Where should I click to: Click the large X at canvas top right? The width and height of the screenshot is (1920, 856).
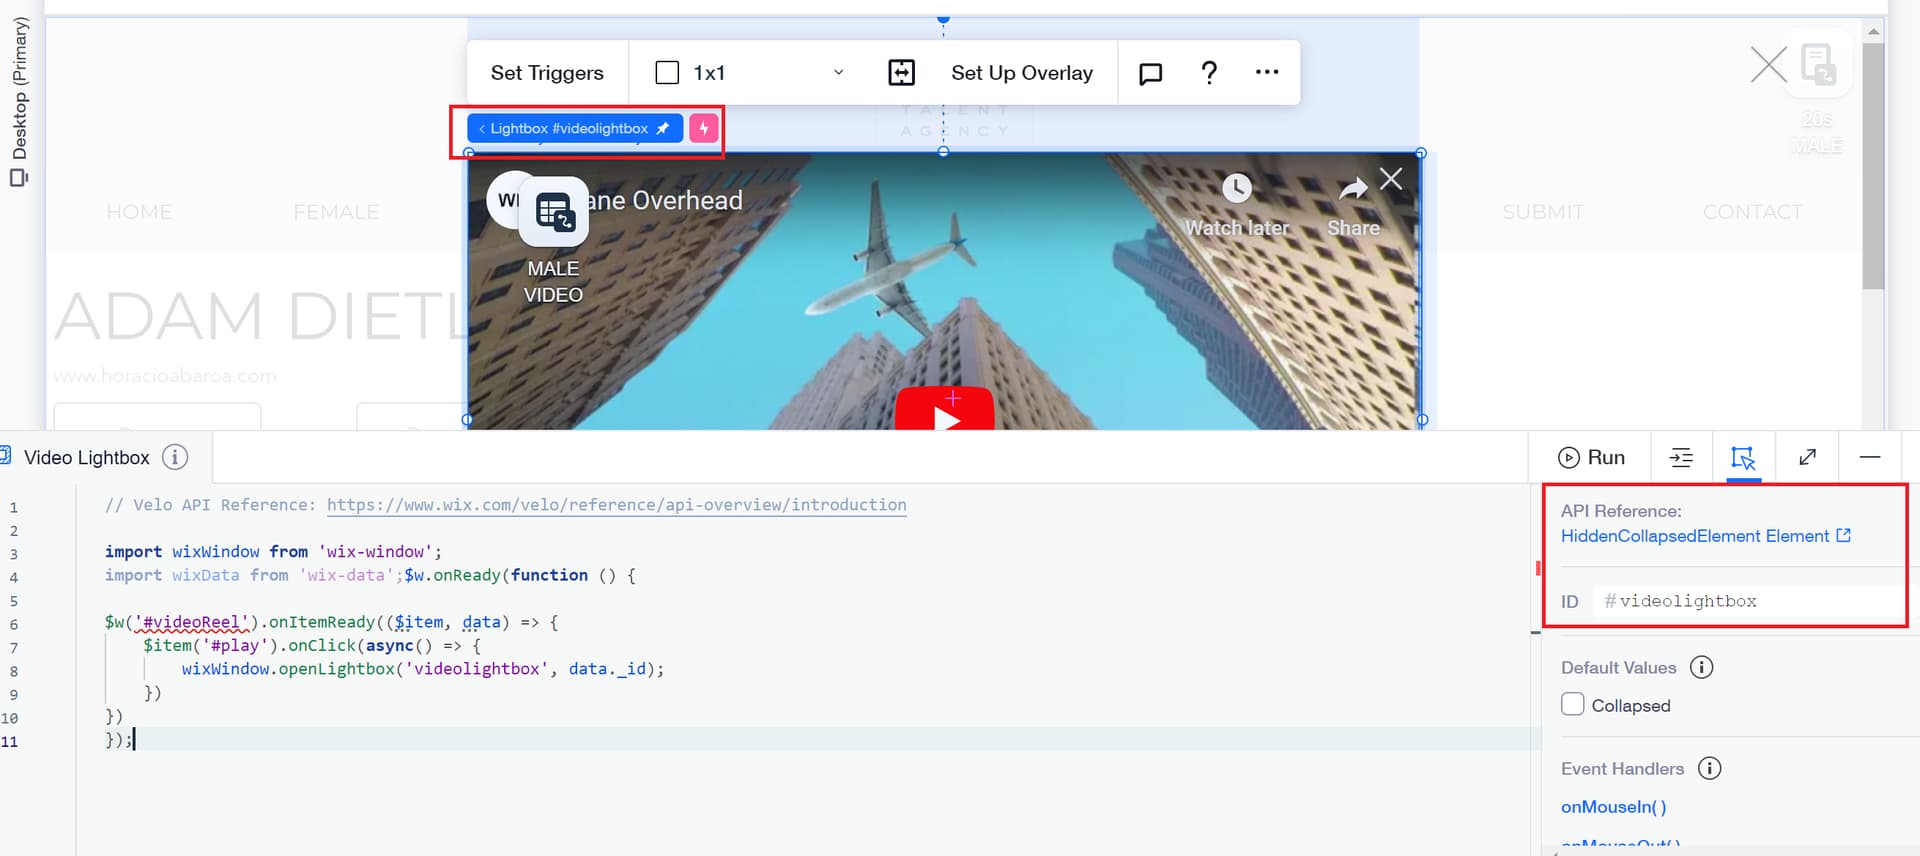tap(1768, 65)
